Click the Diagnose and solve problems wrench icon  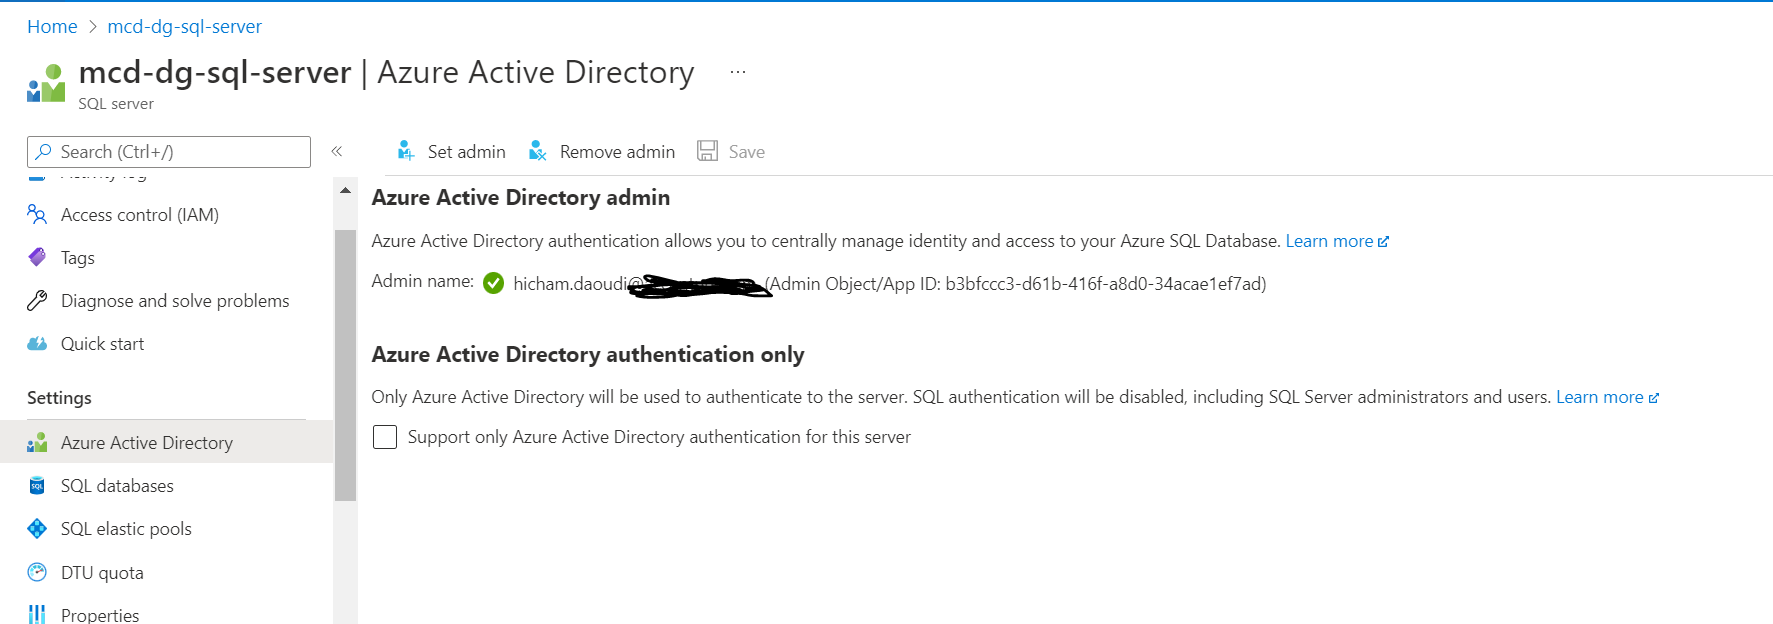coord(37,300)
